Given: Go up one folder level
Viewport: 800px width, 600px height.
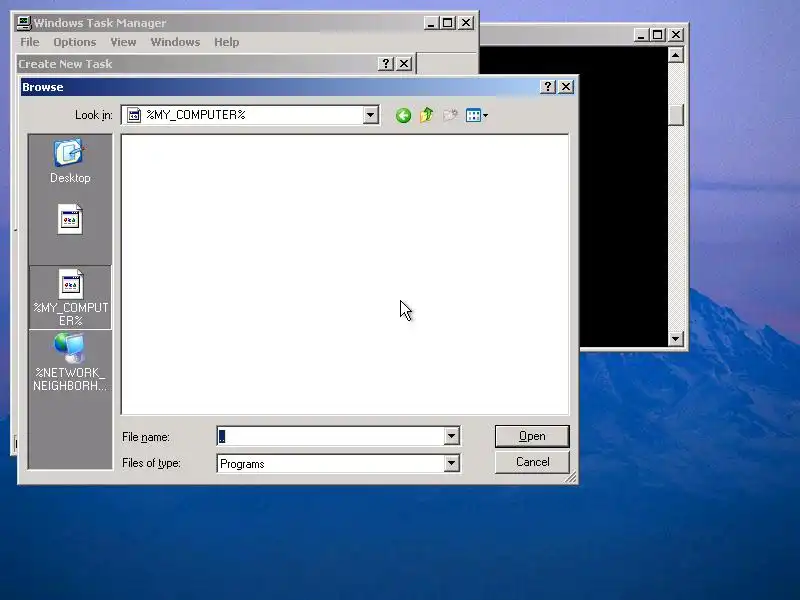Looking at the screenshot, I should click(427, 115).
